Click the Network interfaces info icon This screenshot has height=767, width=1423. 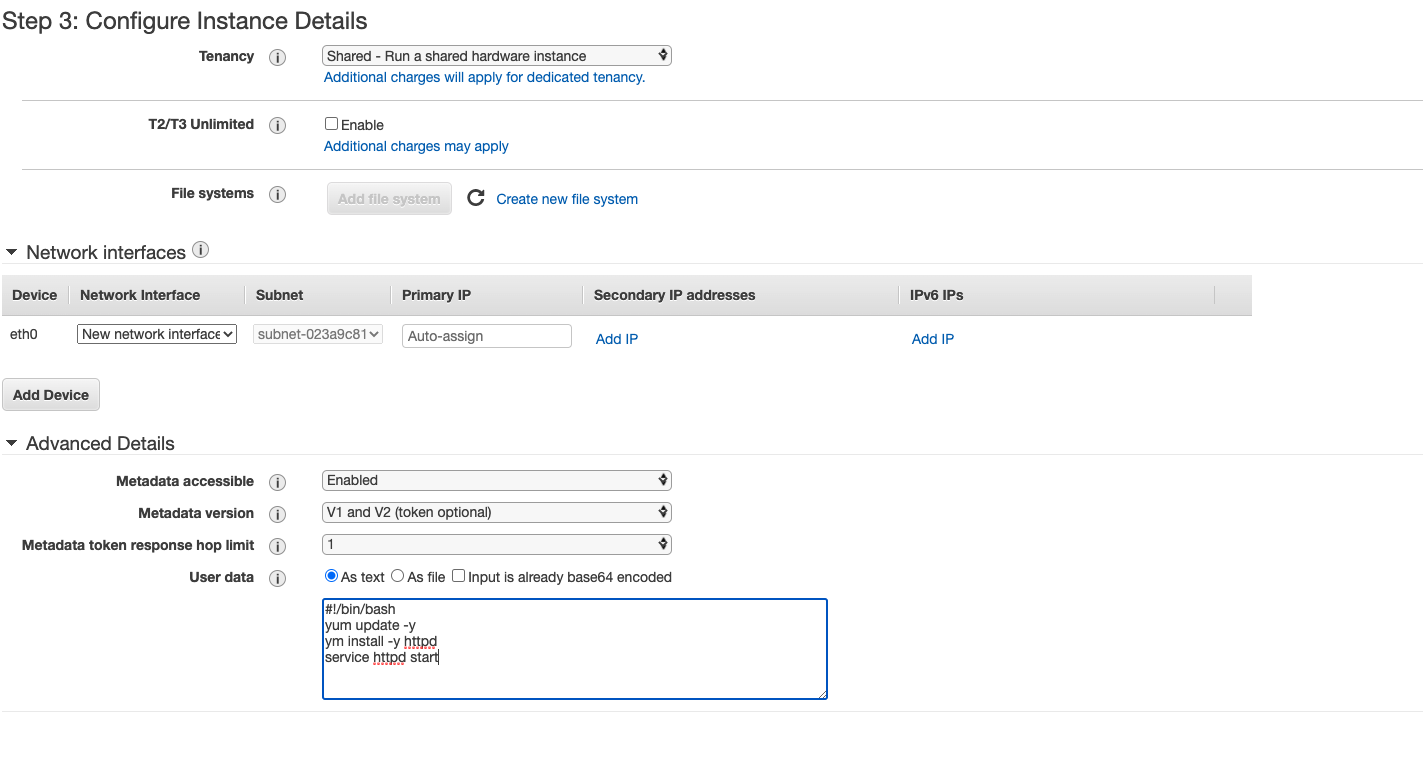pyautogui.click(x=200, y=250)
